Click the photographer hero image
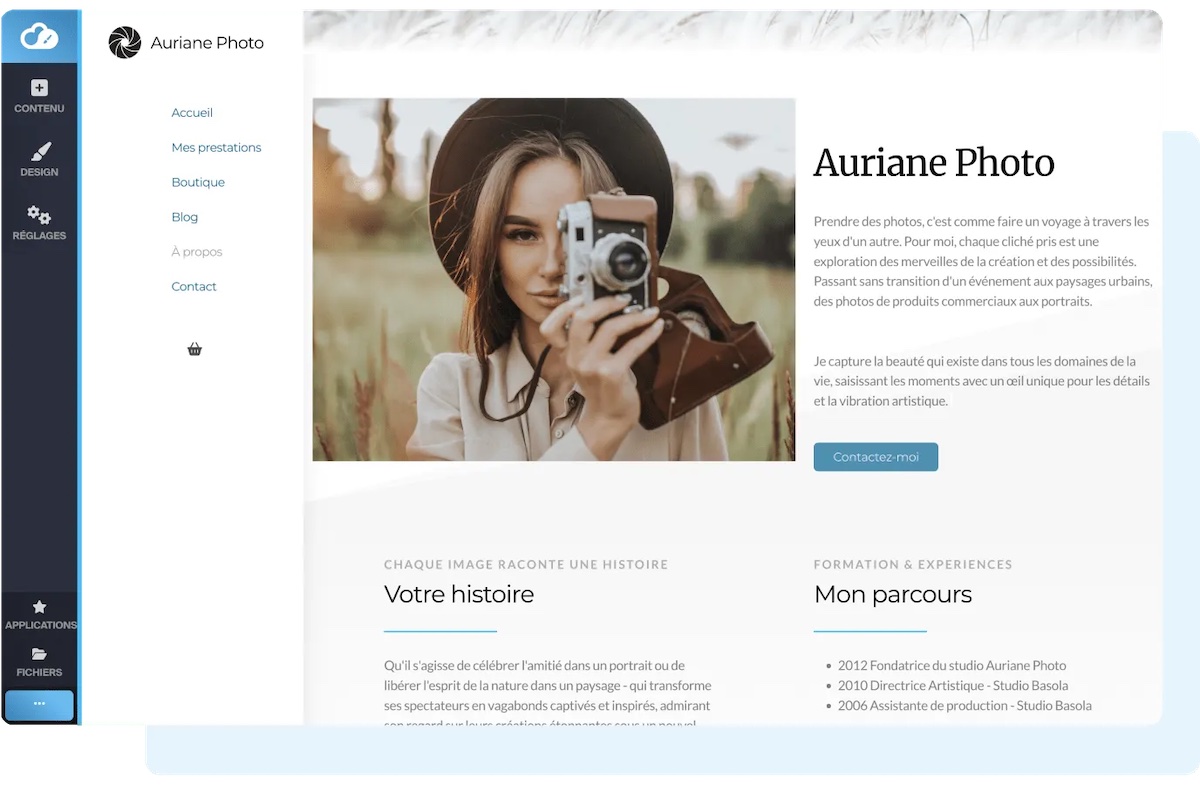 554,279
